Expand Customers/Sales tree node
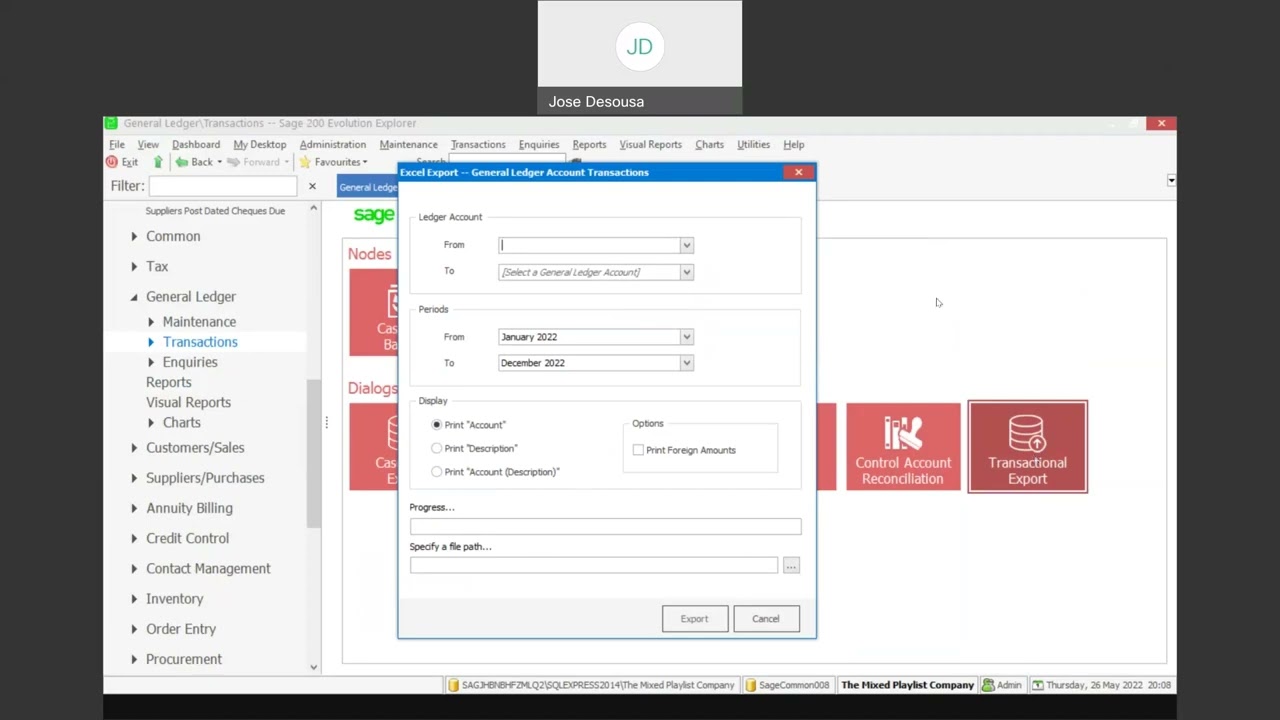 134,448
